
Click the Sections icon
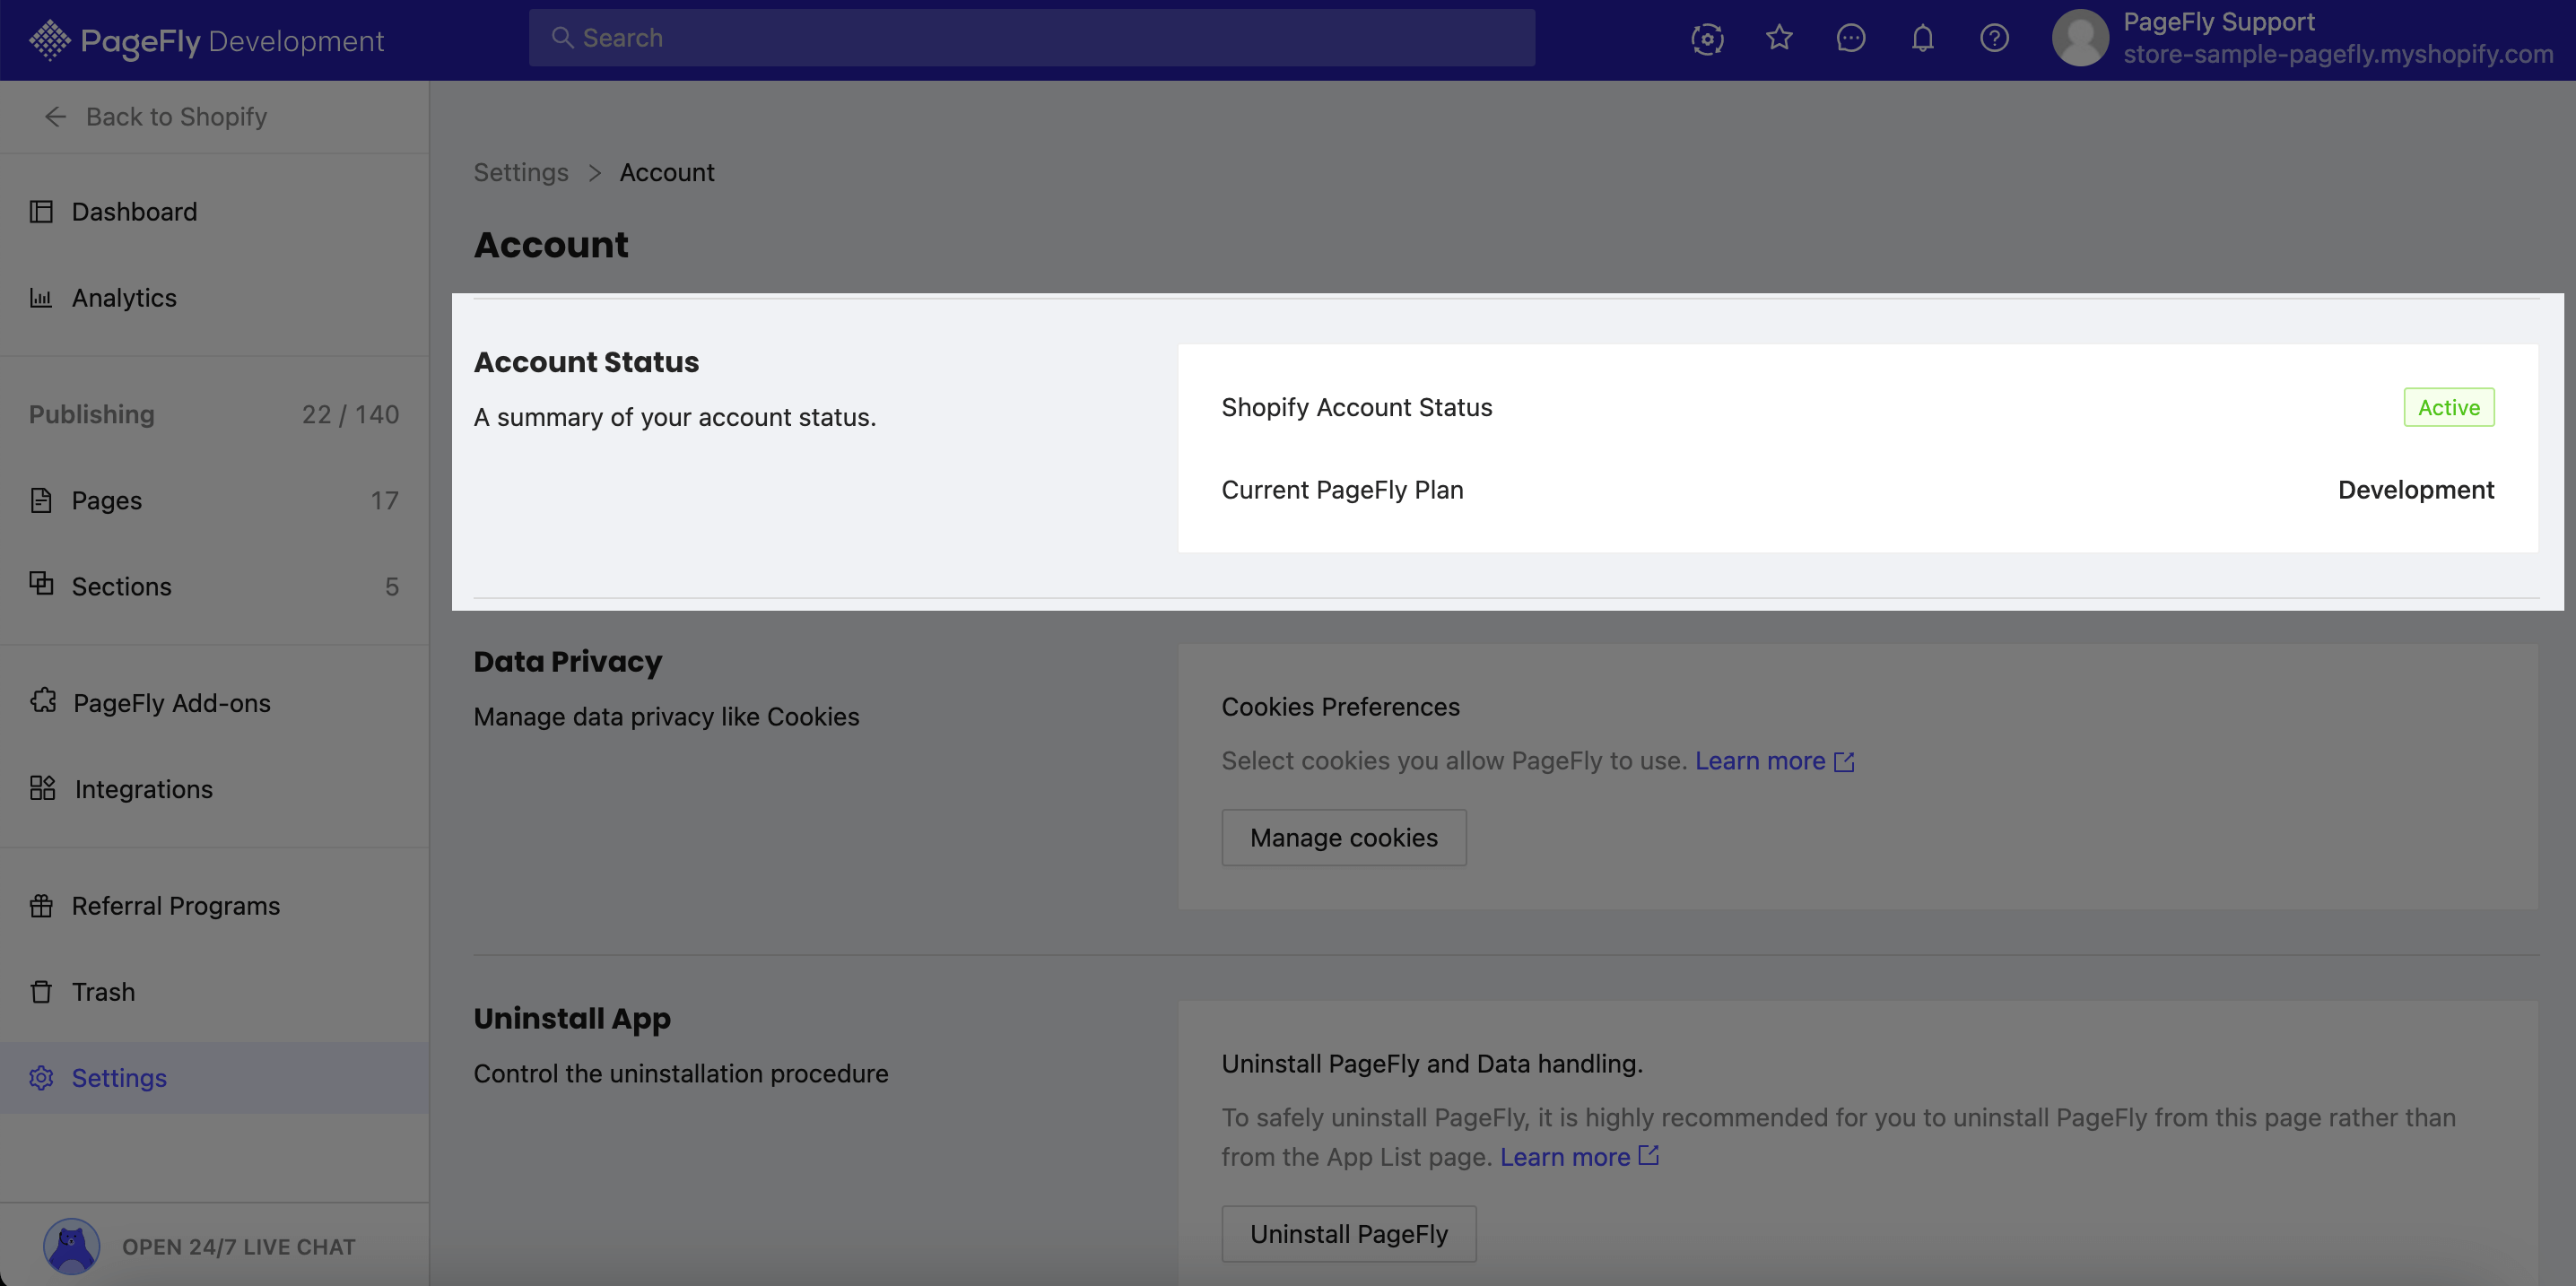[41, 583]
